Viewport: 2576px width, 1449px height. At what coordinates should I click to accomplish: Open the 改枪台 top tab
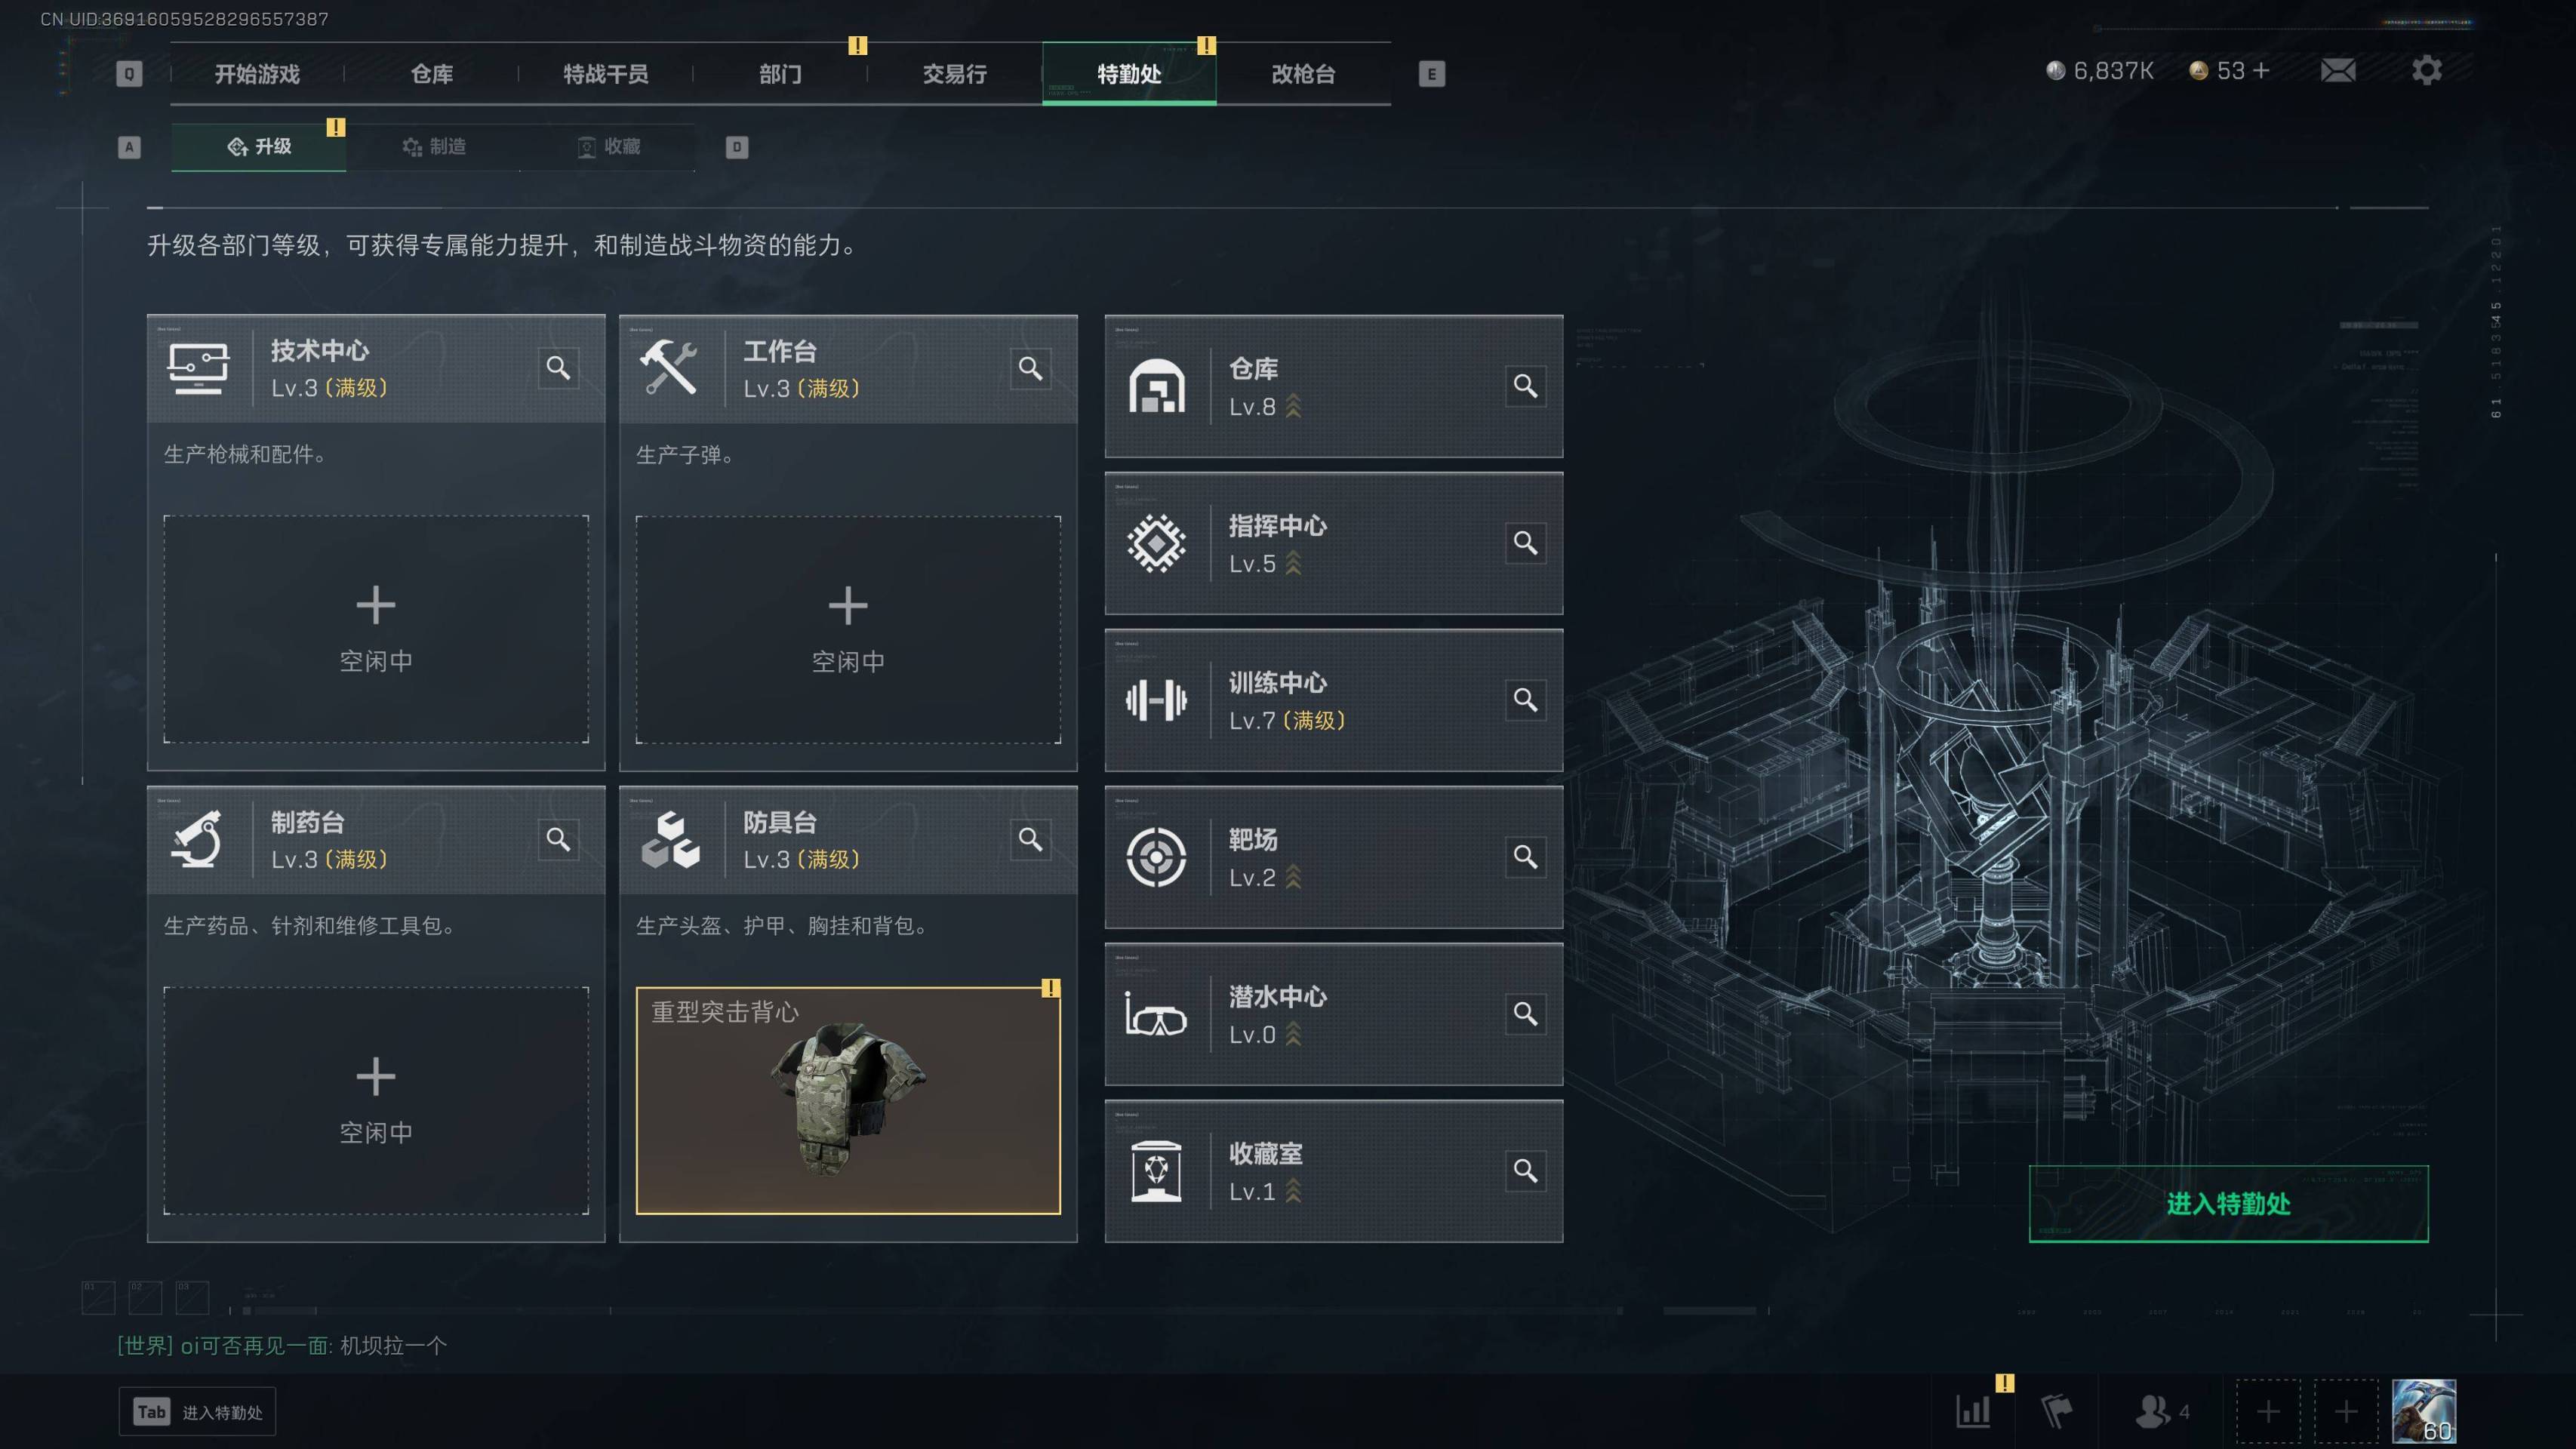(x=1303, y=74)
